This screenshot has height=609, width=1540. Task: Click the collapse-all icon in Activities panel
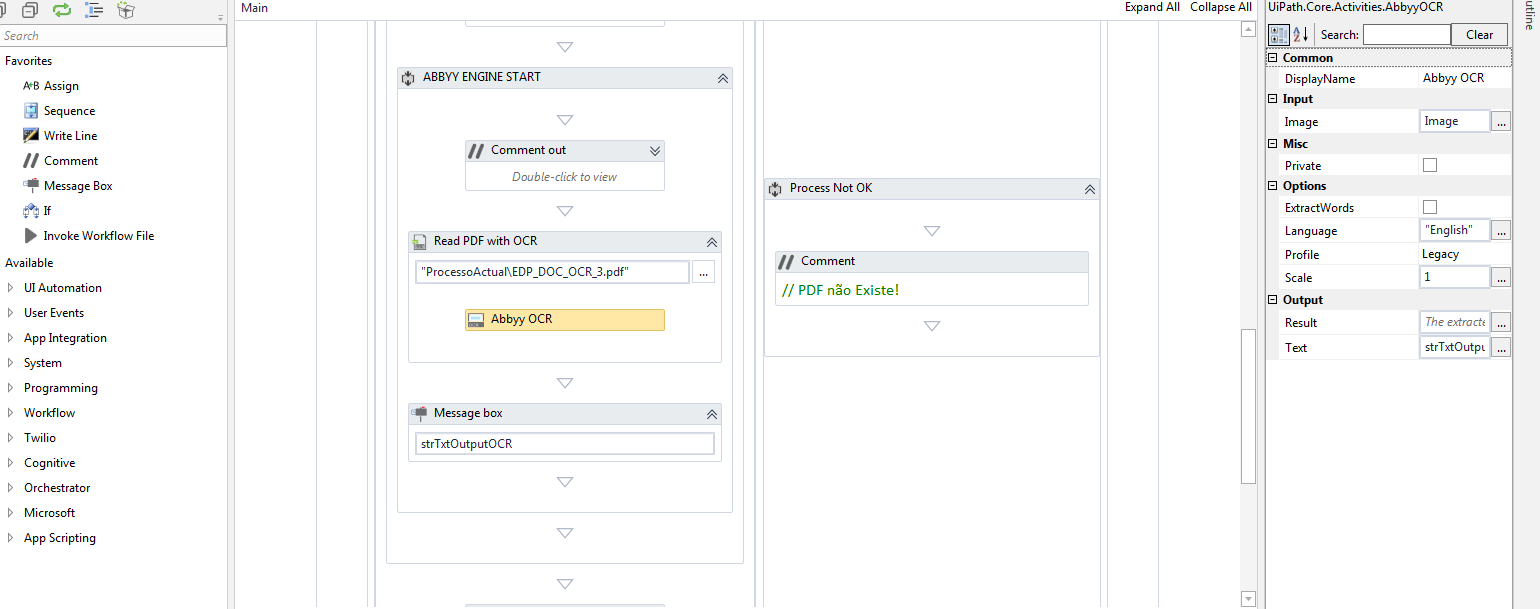(30, 10)
